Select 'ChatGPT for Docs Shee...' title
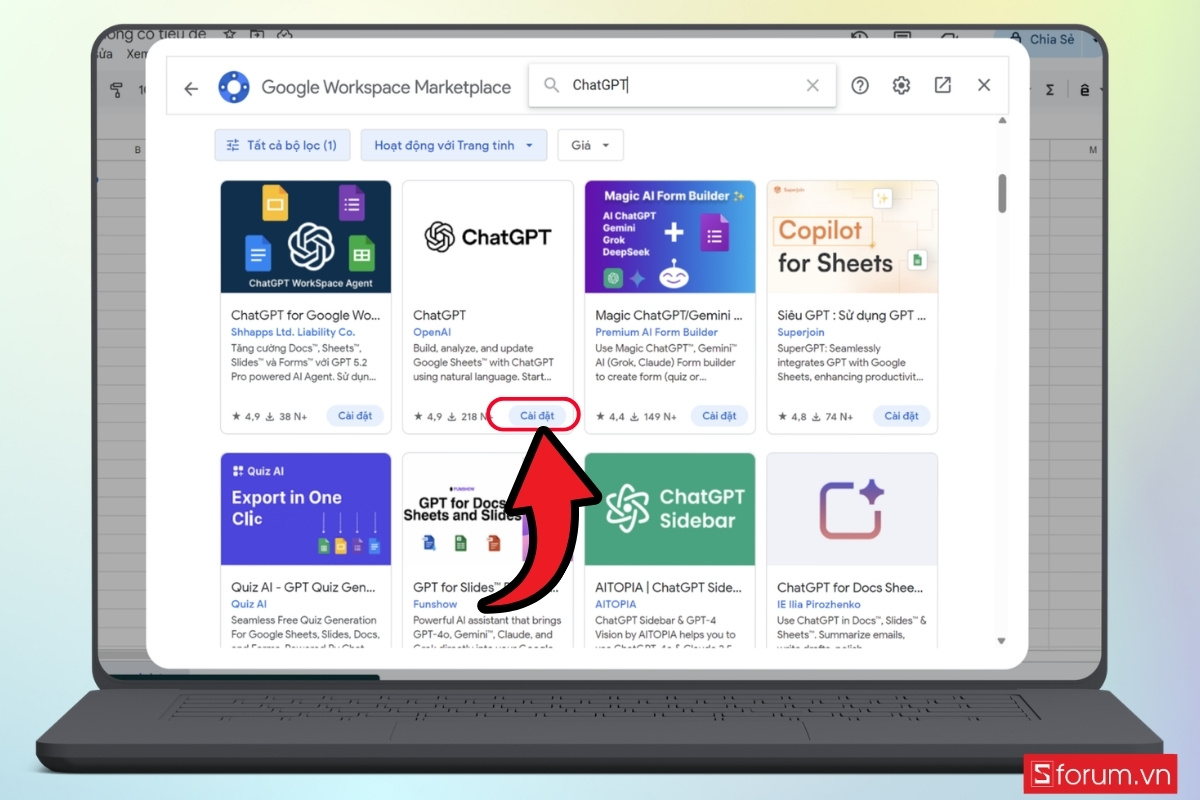The image size is (1200, 800). (851, 587)
